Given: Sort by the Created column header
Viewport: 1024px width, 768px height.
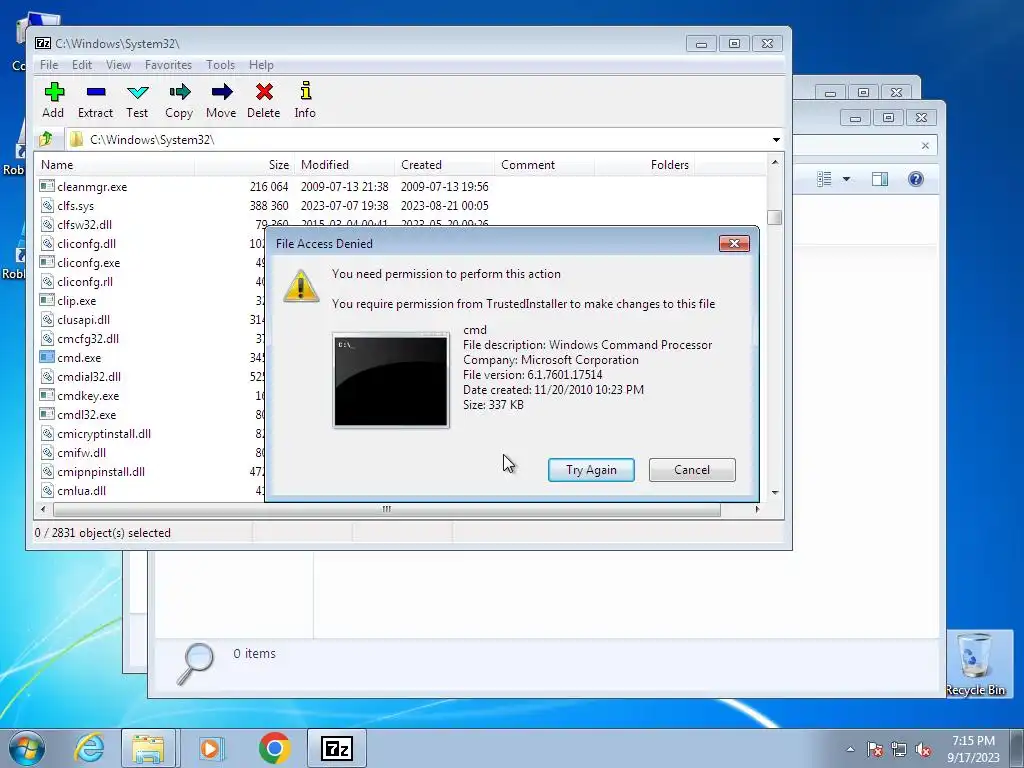Looking at the screenshot, I should coord(444,165).
